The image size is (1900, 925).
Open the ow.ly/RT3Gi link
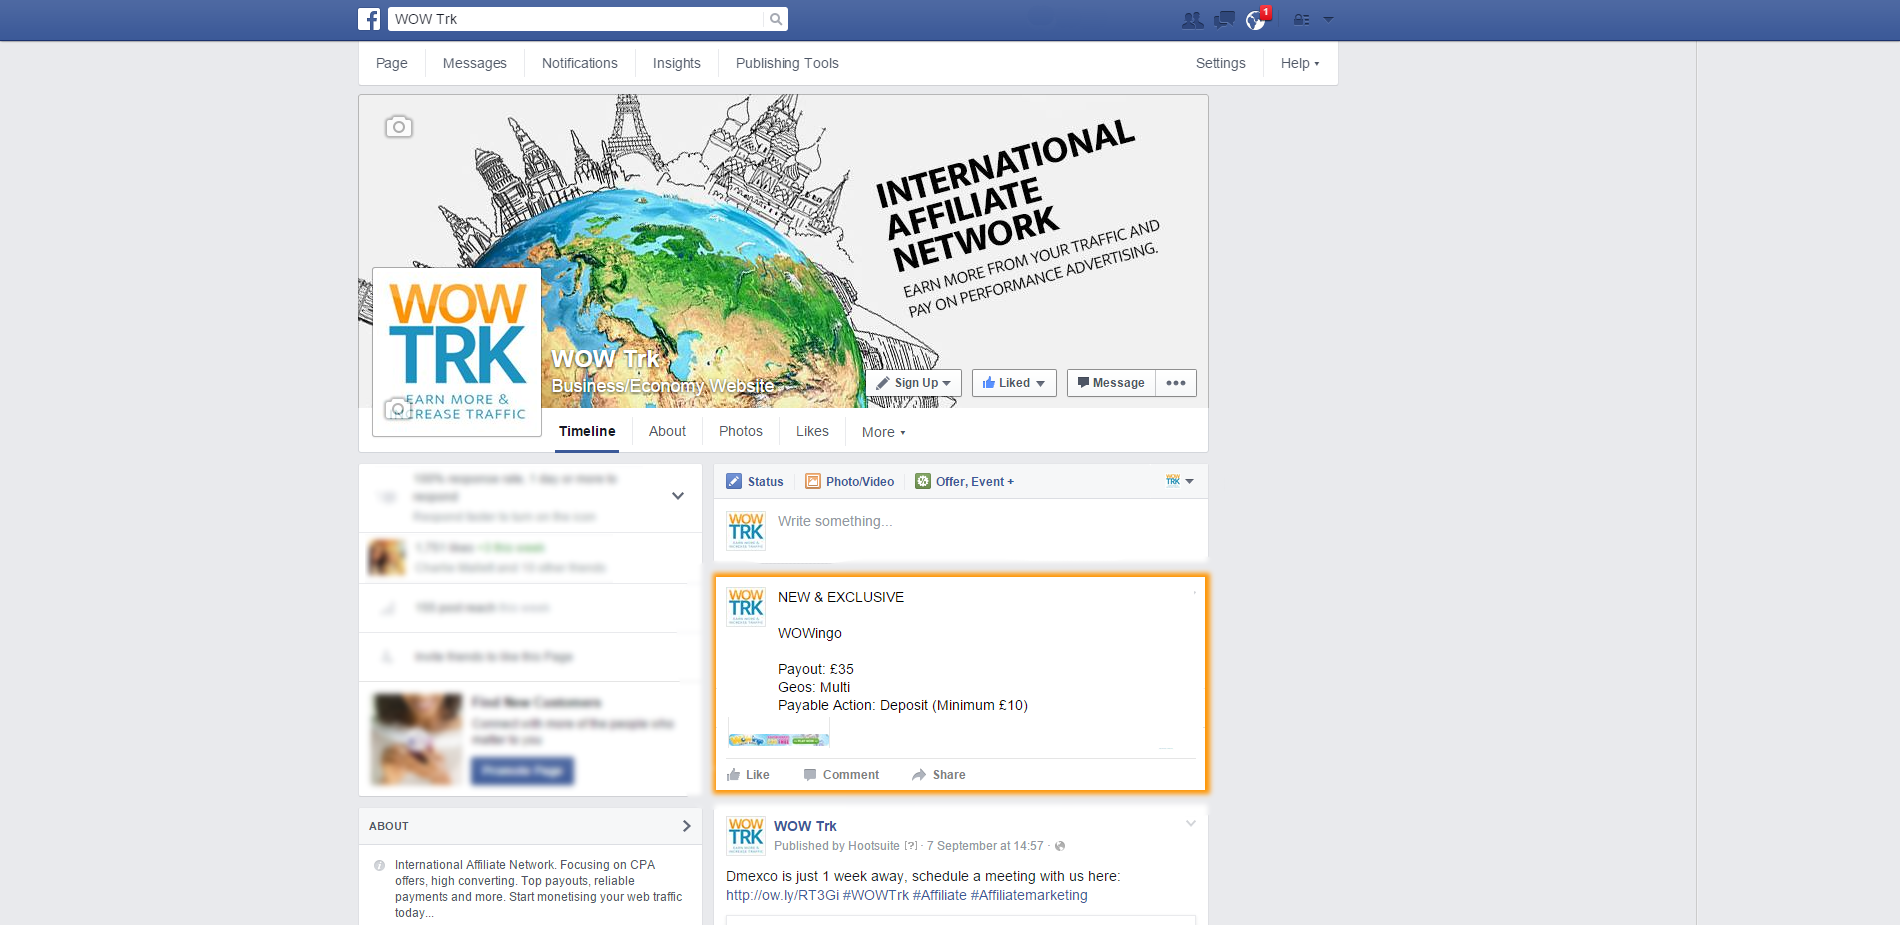pos(782,896)
